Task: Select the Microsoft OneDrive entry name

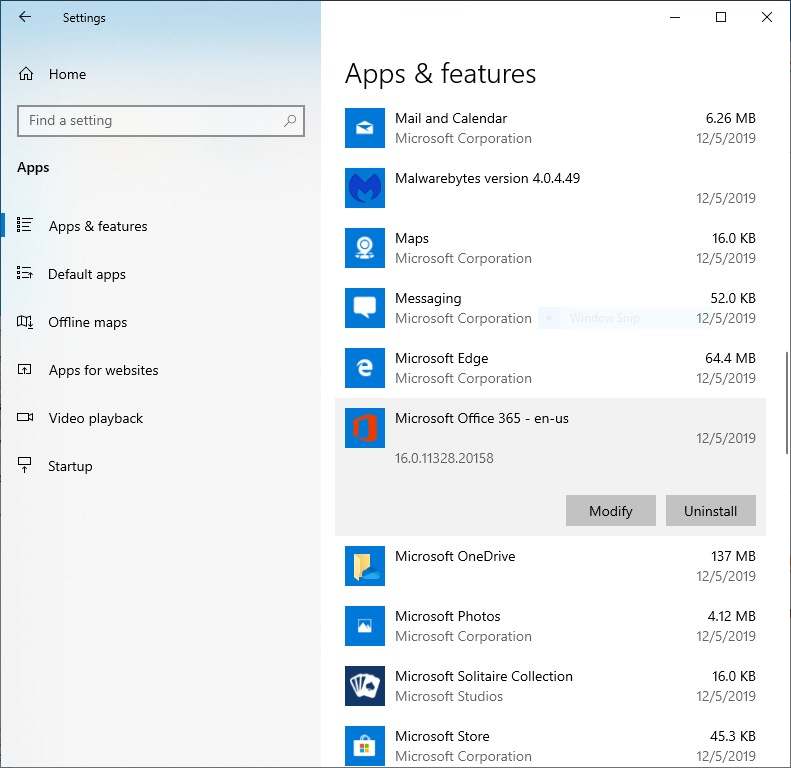Action: (x=455, y=556)
